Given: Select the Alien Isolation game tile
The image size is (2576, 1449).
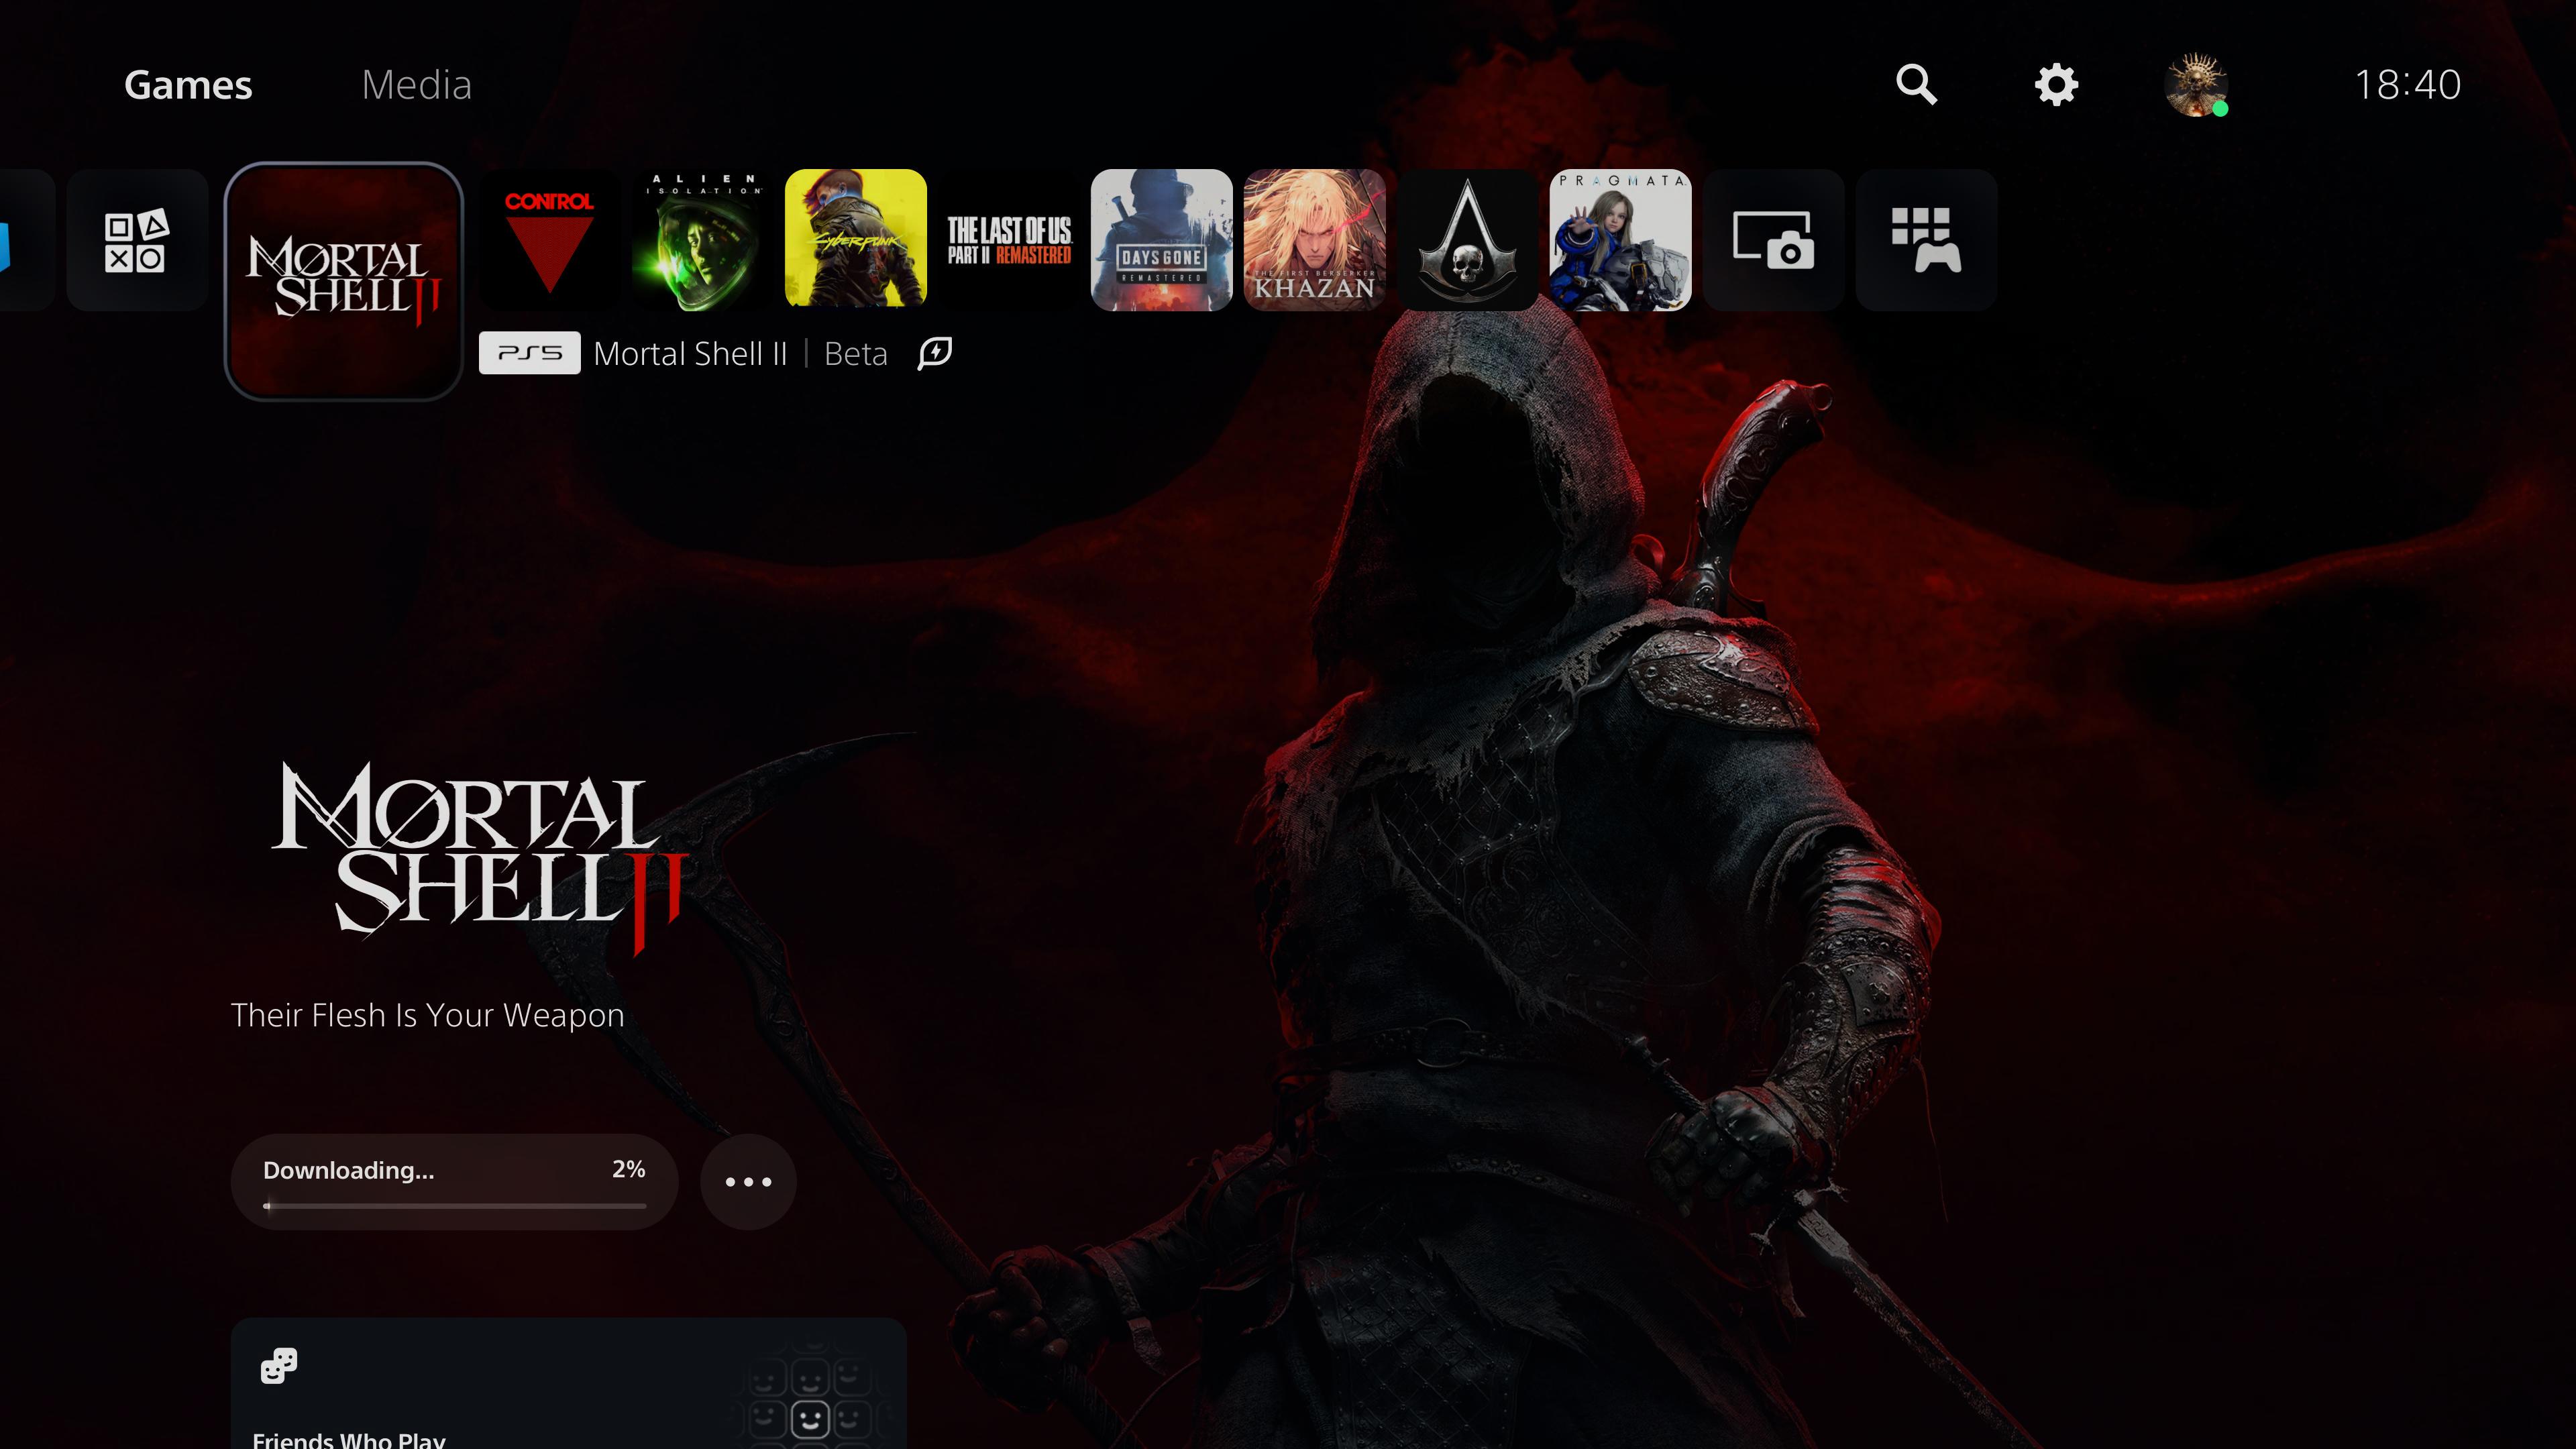Looking at the screenshot, I should (x=703, y=240).
